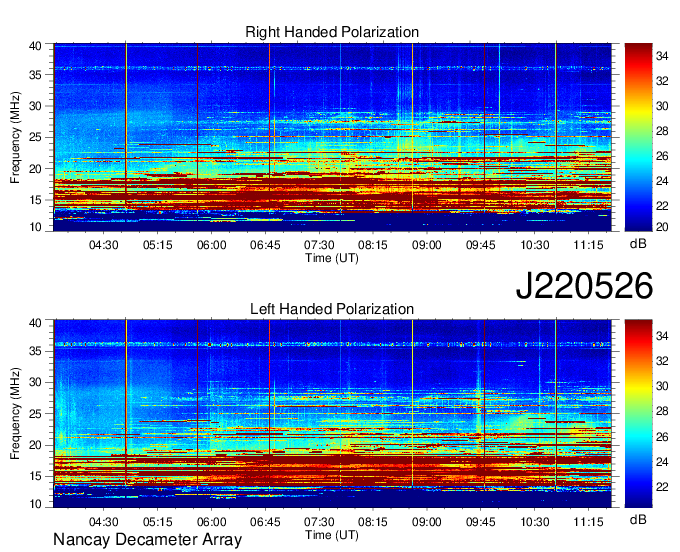This screenshot has width=680, height=552.
Task: Click the Time (UT) label under the left-handed plot
Action: tap(332, 535)
